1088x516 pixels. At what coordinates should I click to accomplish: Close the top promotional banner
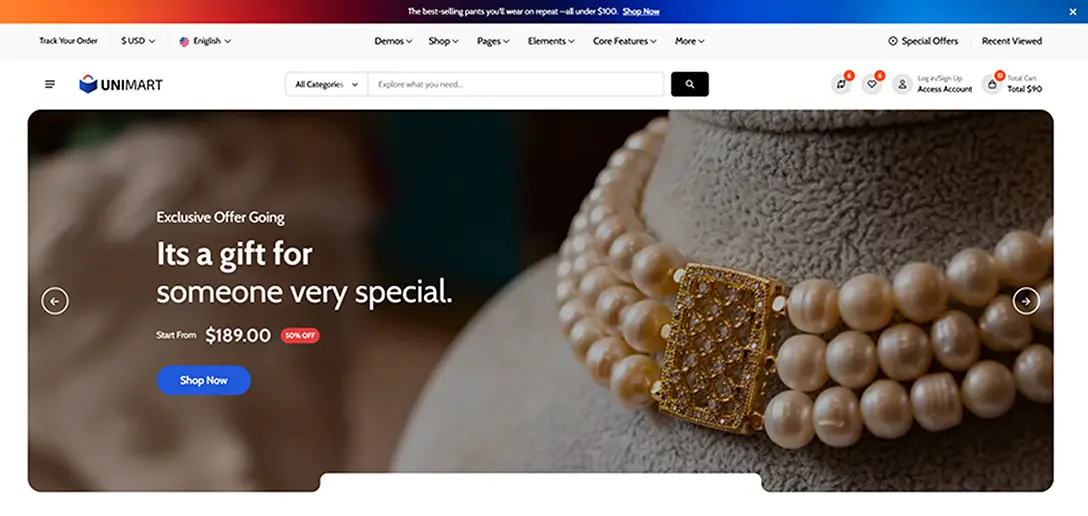1073,12
